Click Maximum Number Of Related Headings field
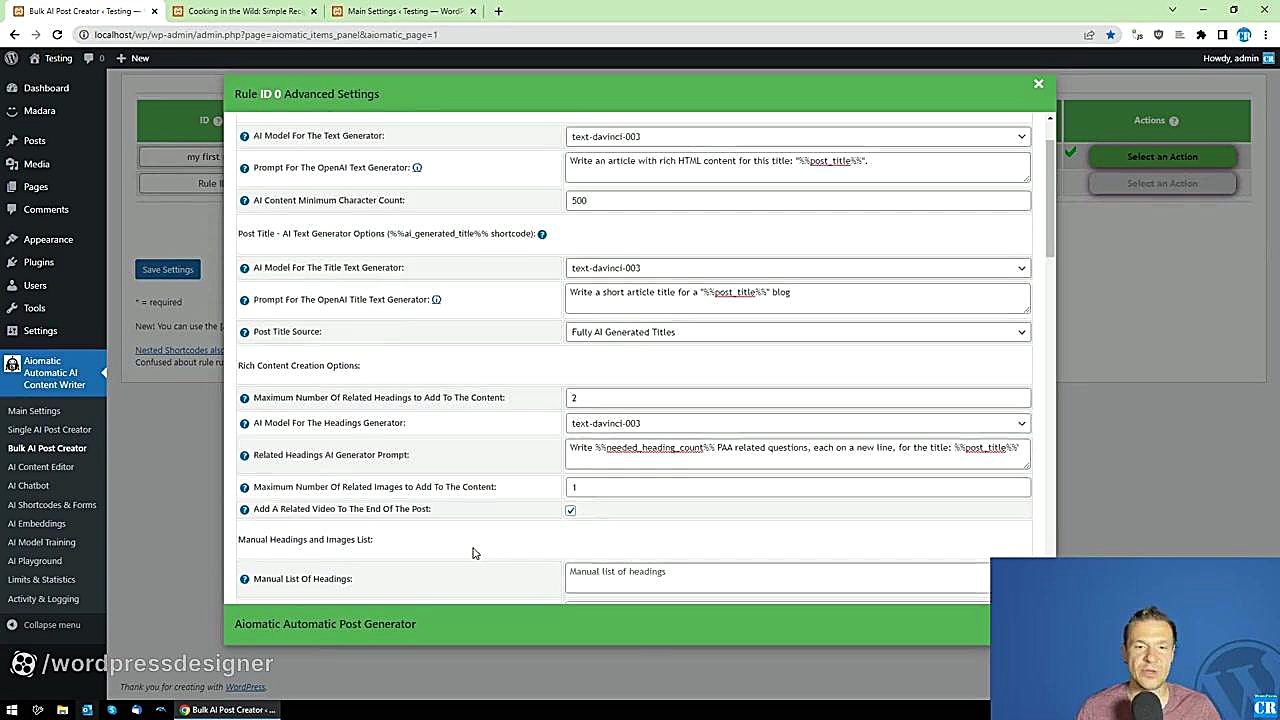Screen dimensions: 1280x720 click(798, 398)
